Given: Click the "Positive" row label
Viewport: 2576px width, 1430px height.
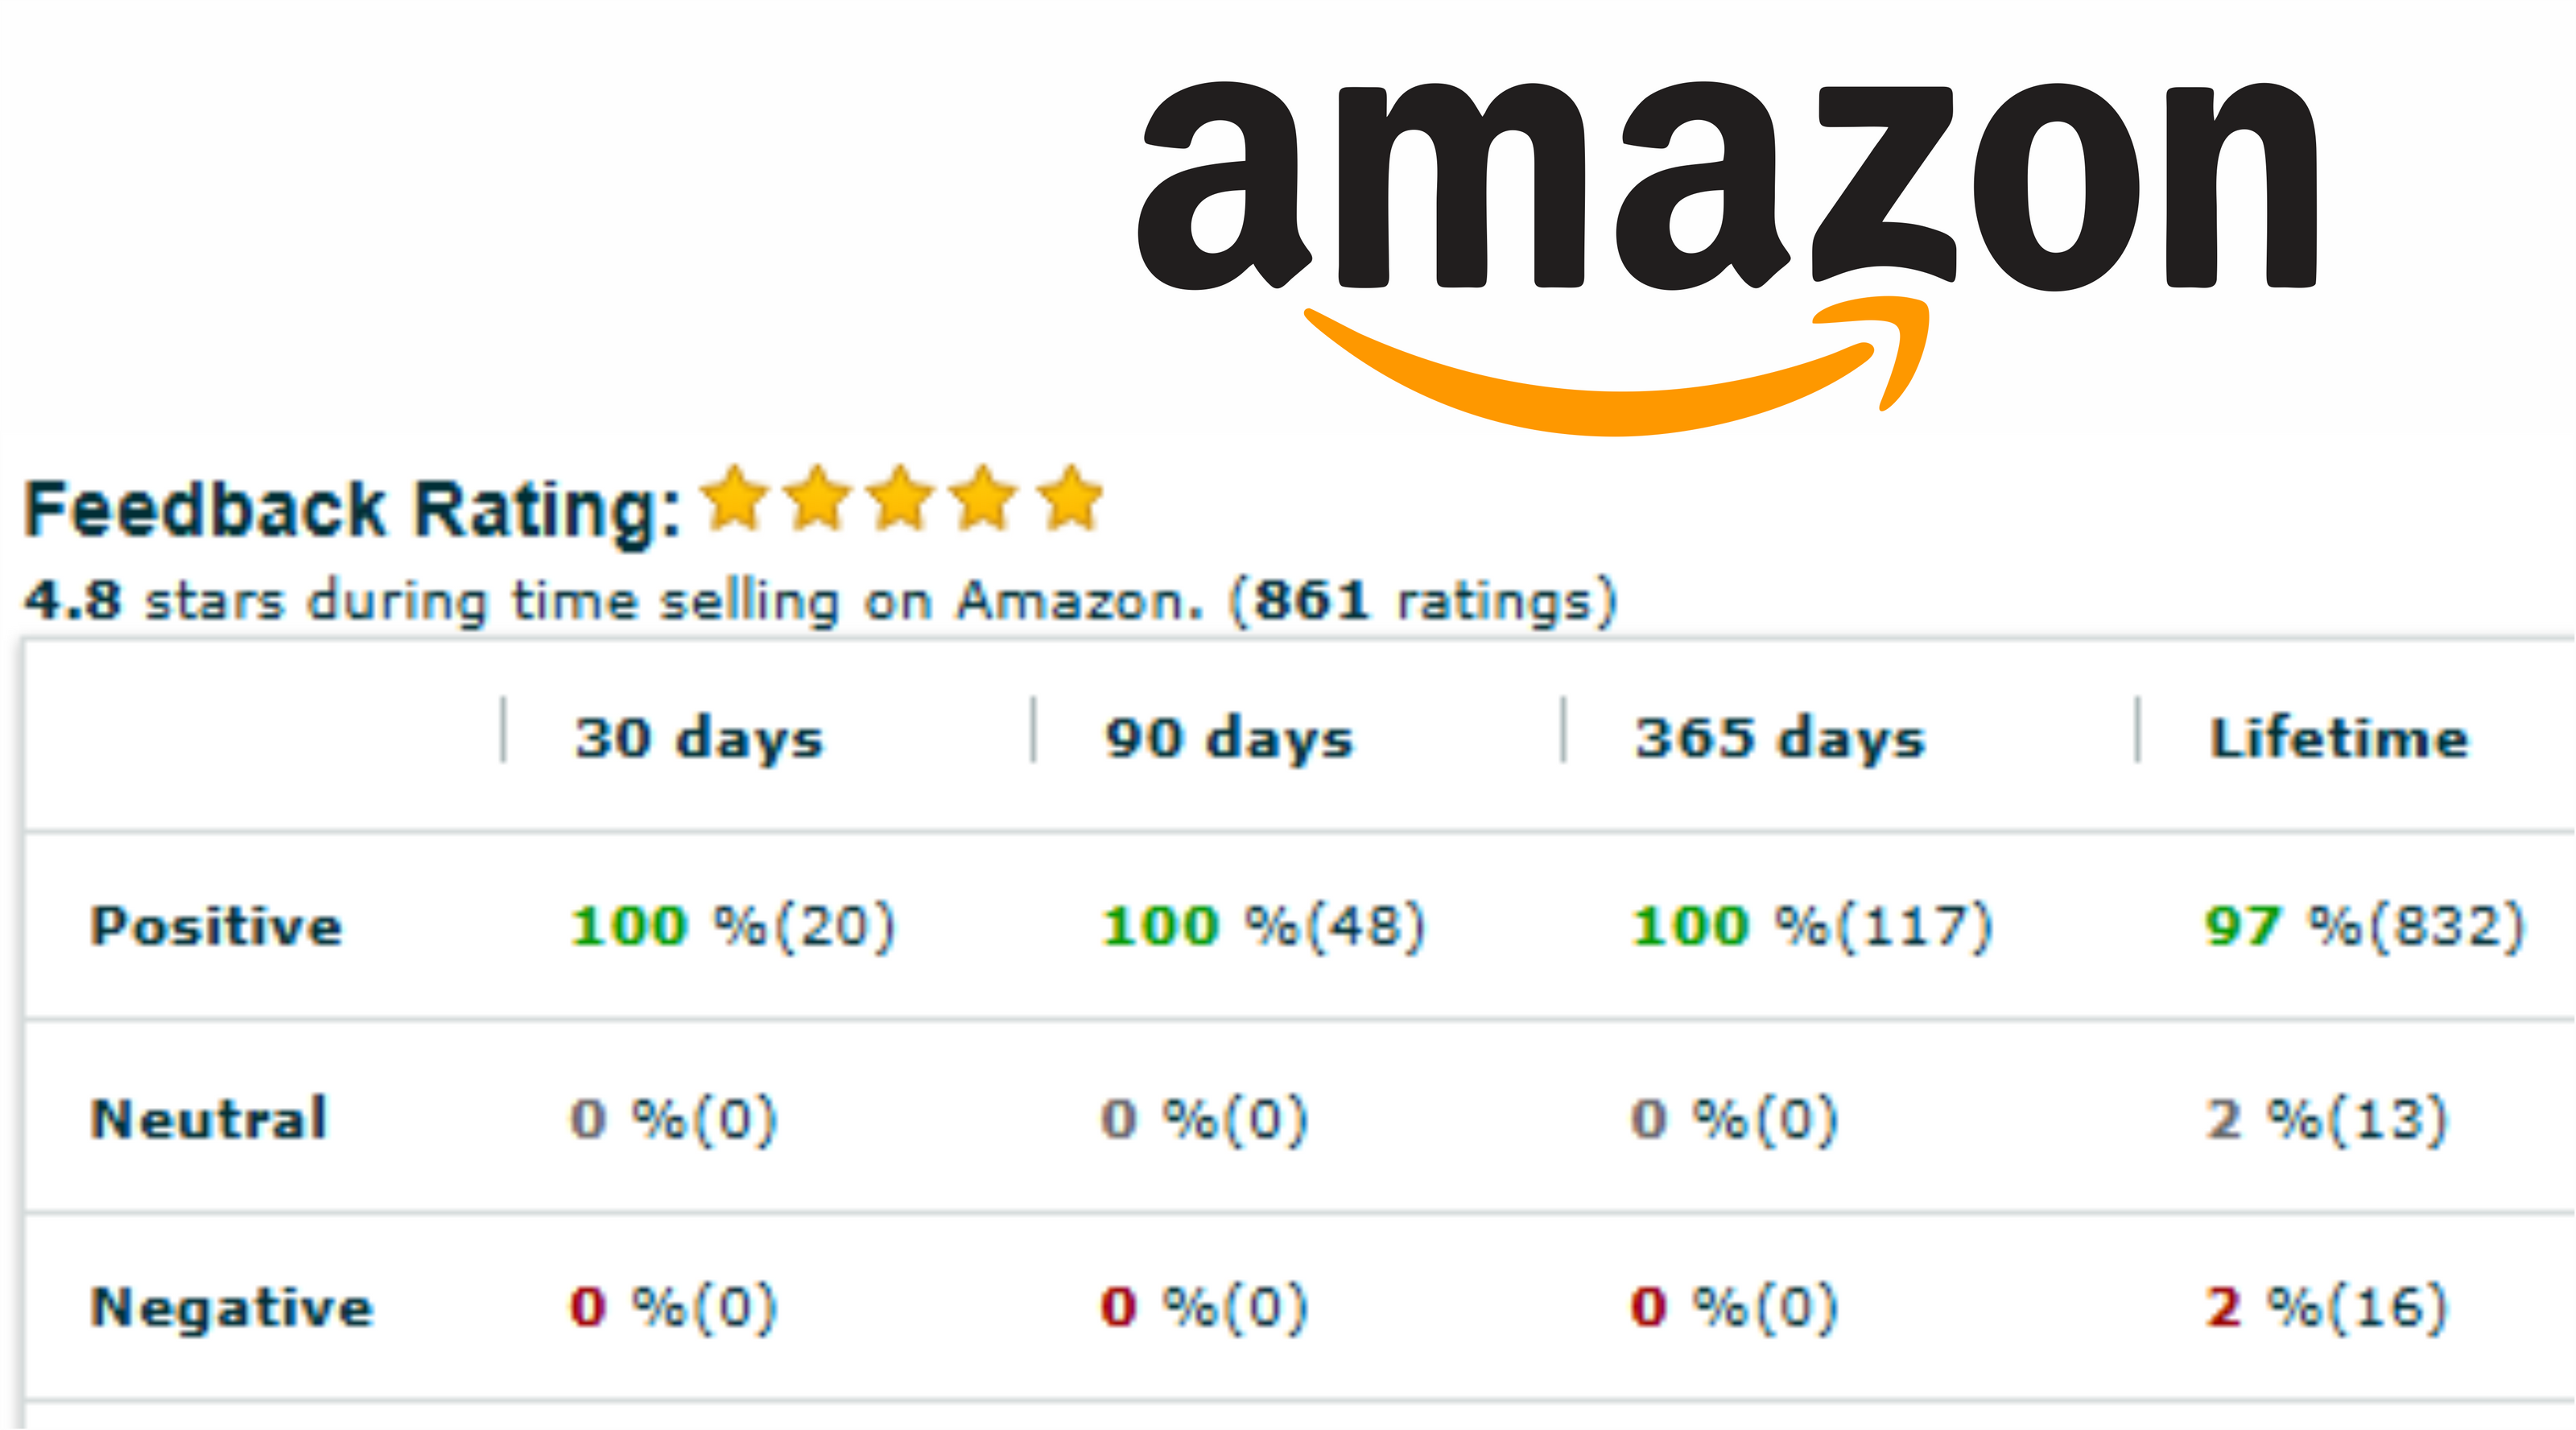Looking at the screenshot, I should [x=216, y=926].
